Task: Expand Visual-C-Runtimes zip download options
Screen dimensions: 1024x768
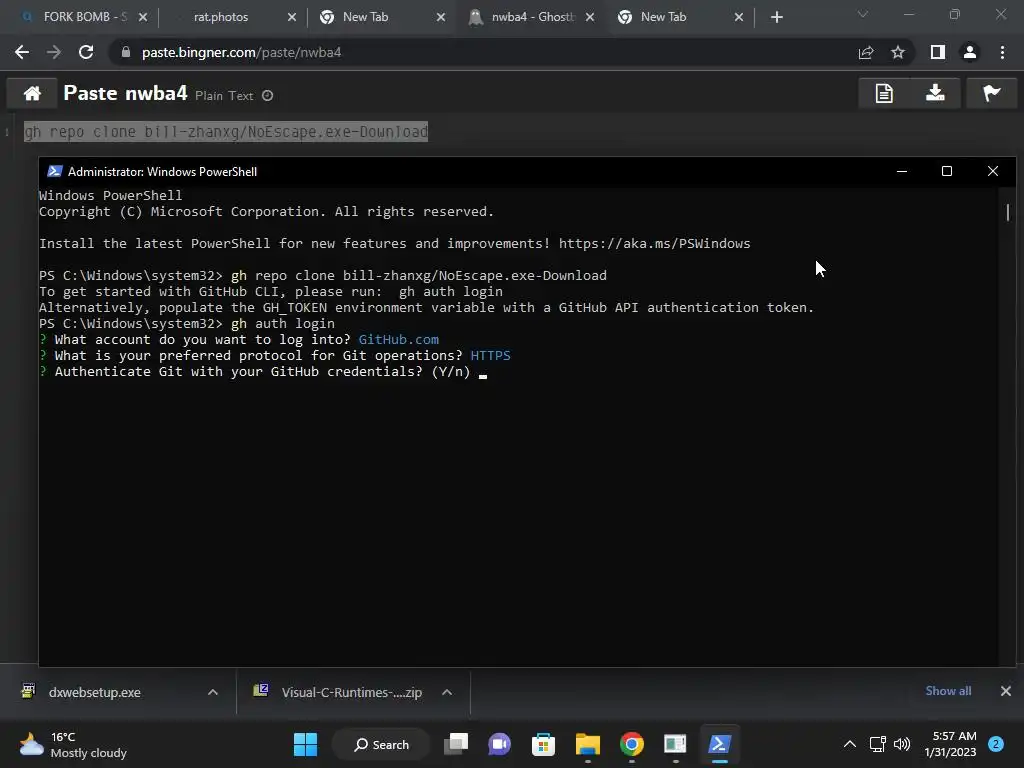Action: tap(447, 692)
